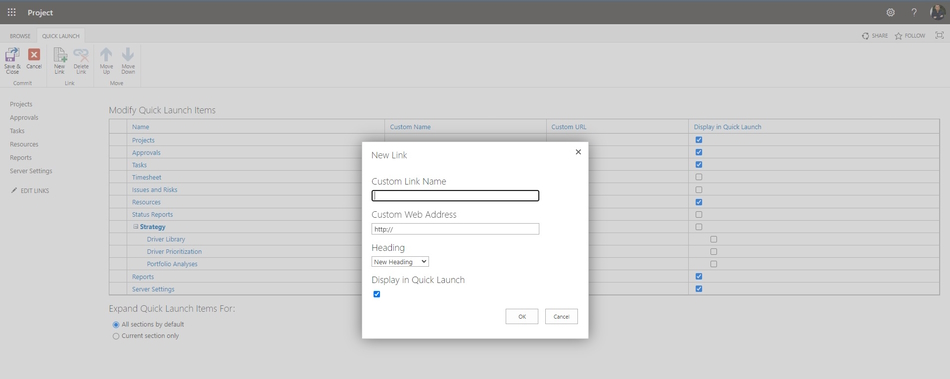The image size is (950, 379).
Task: Open the user profile picture
Action: tap(937, 12)
